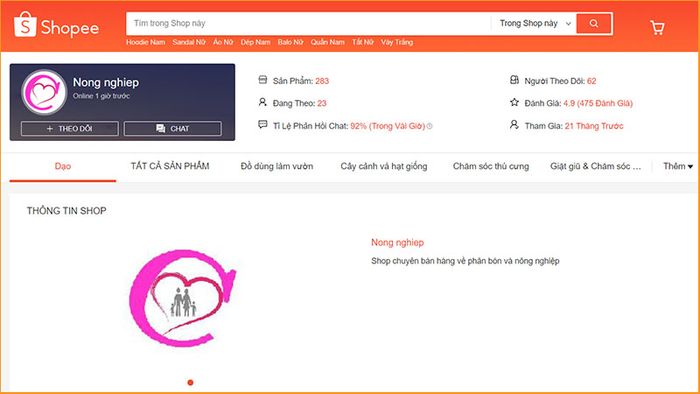The image size is (700, 394).
Task: Click the 92% (Trong Vài Giờ) response value
Action: coord(388,126)
